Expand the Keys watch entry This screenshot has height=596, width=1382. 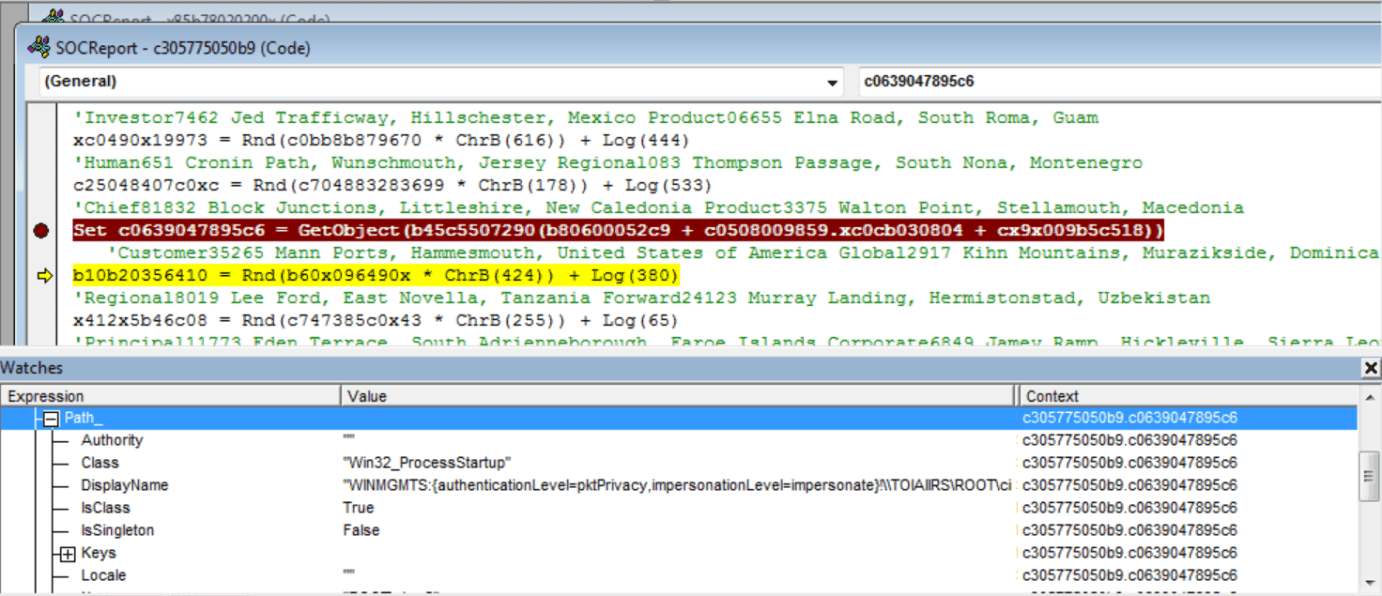[x=67, y=553]
